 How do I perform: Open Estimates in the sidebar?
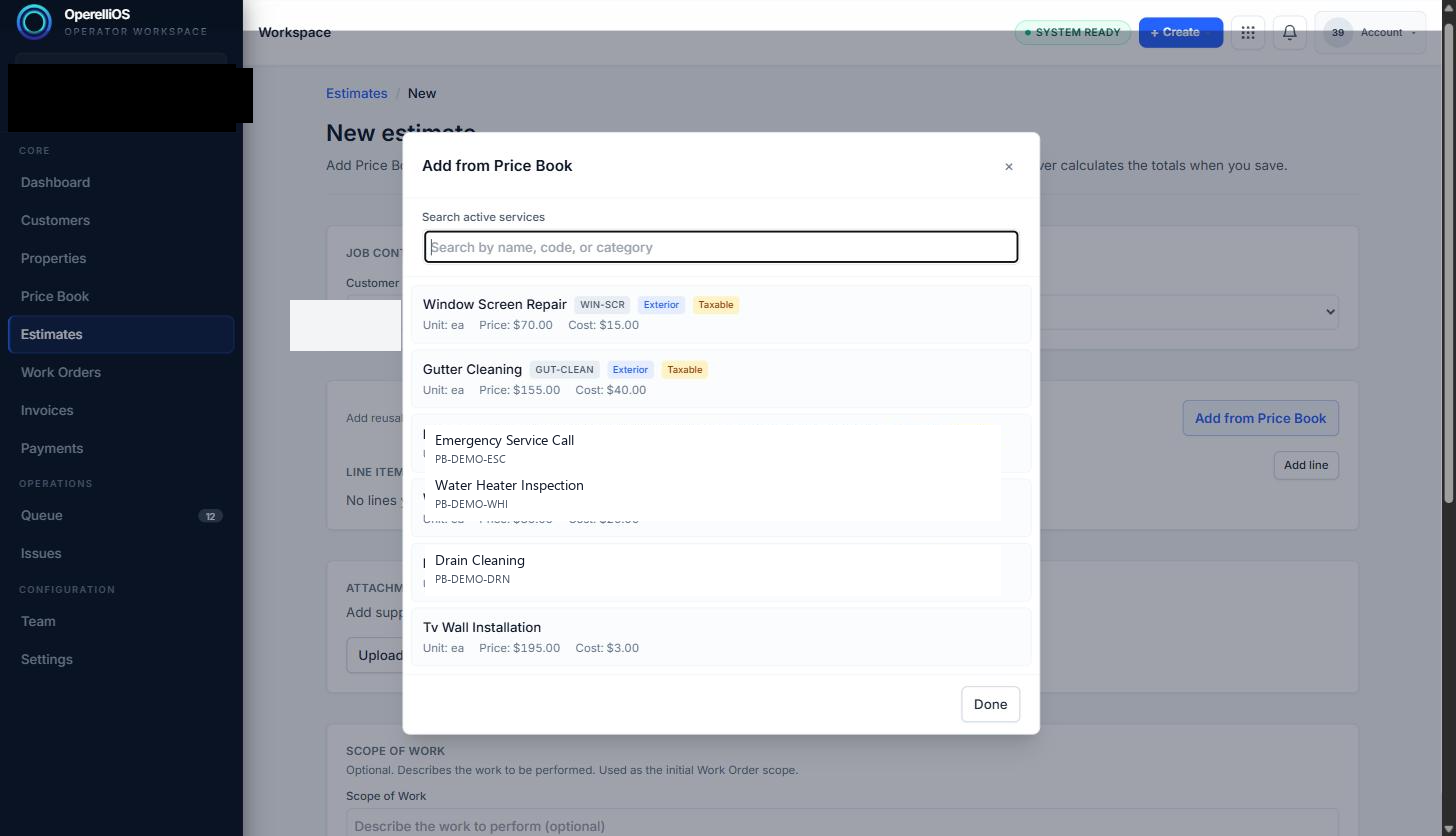[x=121, y=334]
